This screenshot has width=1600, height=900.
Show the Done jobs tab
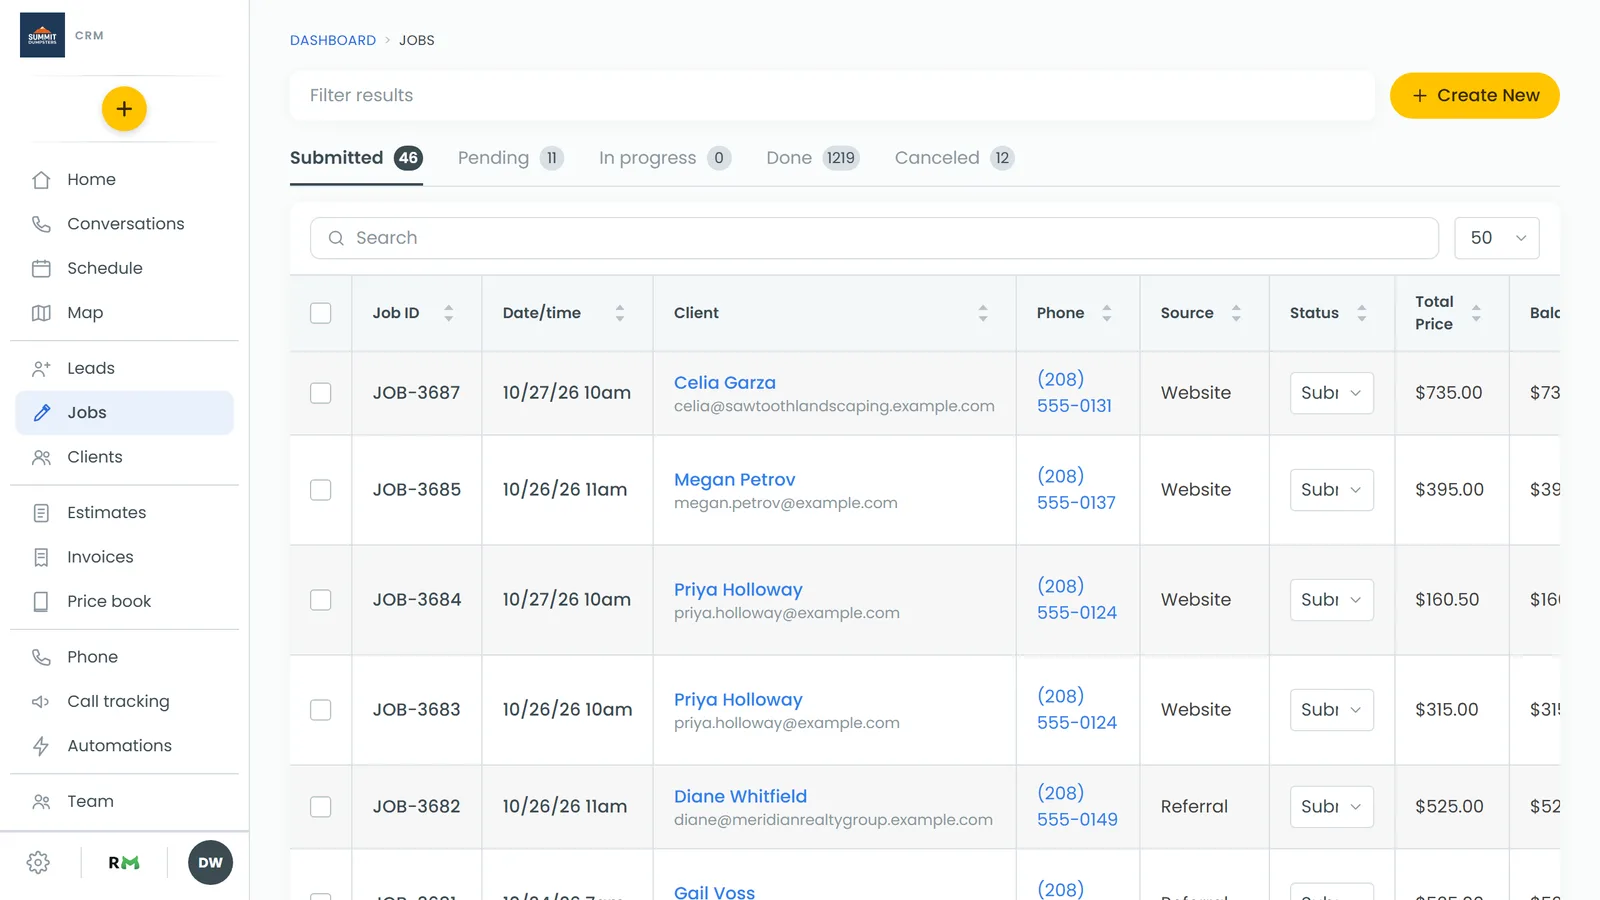(x=813, y=158)
